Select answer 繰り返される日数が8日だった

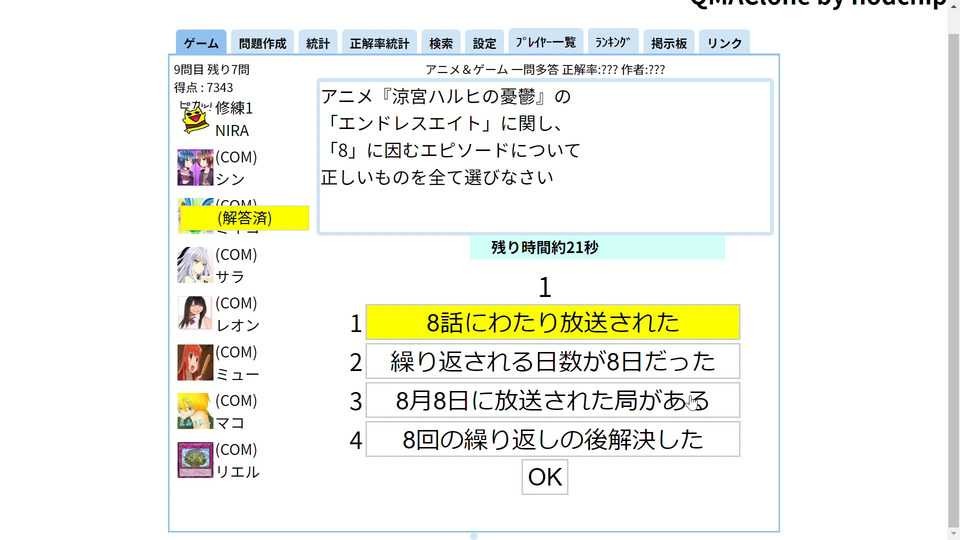553,361
